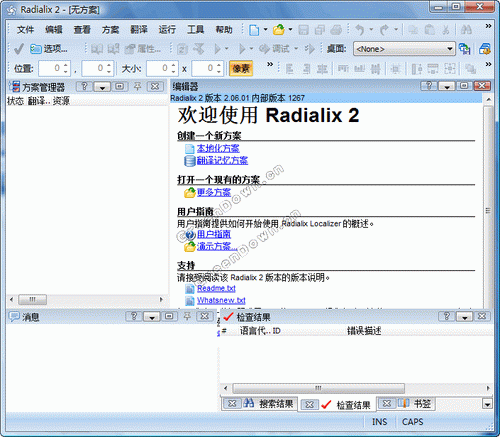
Task: Click the Print toolbar icon
Action: click(336, 30)
